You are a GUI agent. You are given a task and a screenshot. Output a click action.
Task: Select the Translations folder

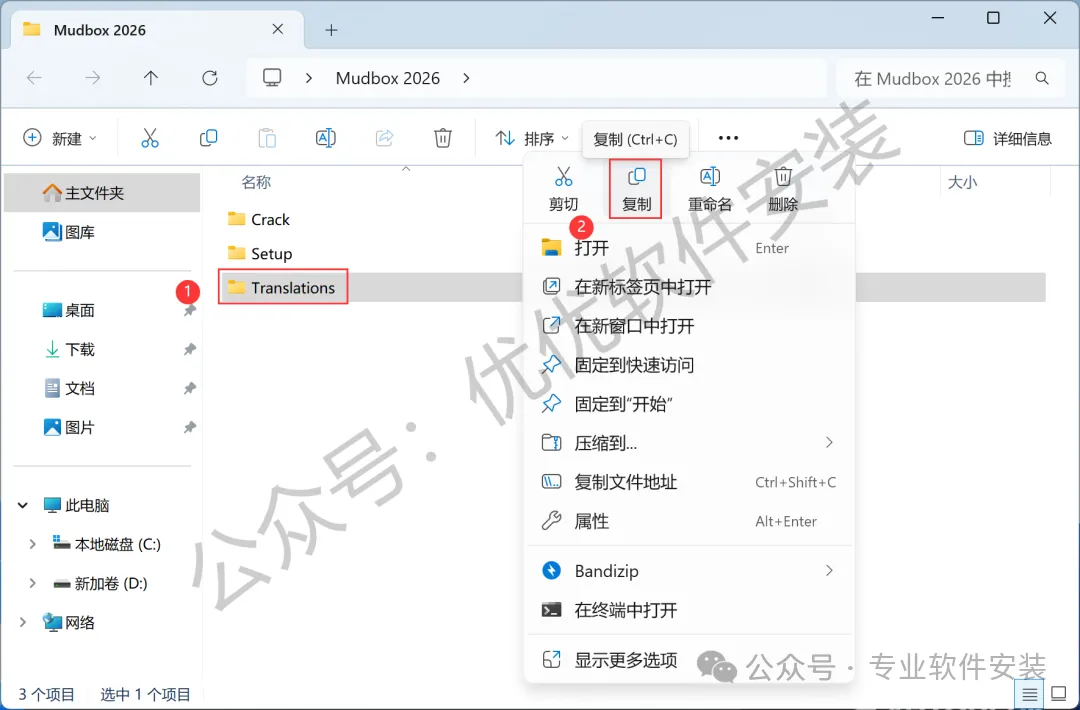[281, 287]
